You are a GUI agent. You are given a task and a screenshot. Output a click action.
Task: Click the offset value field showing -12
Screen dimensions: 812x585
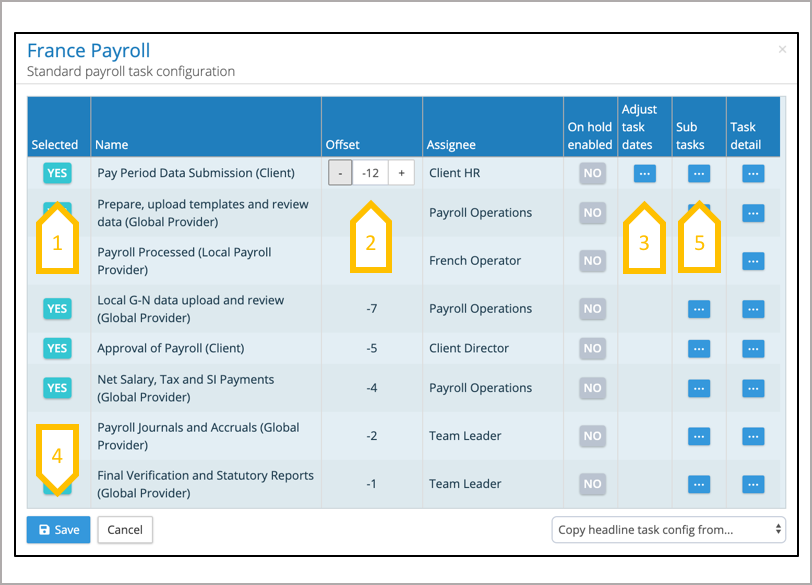[x=371, y=173]
